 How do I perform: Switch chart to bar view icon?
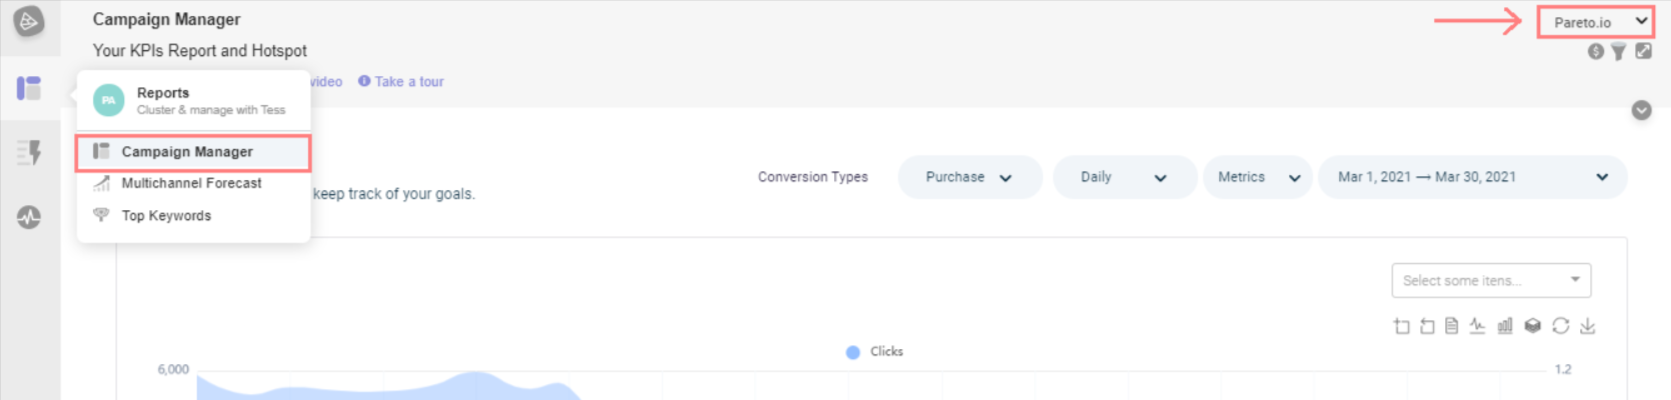click(x=1505, y=326)
